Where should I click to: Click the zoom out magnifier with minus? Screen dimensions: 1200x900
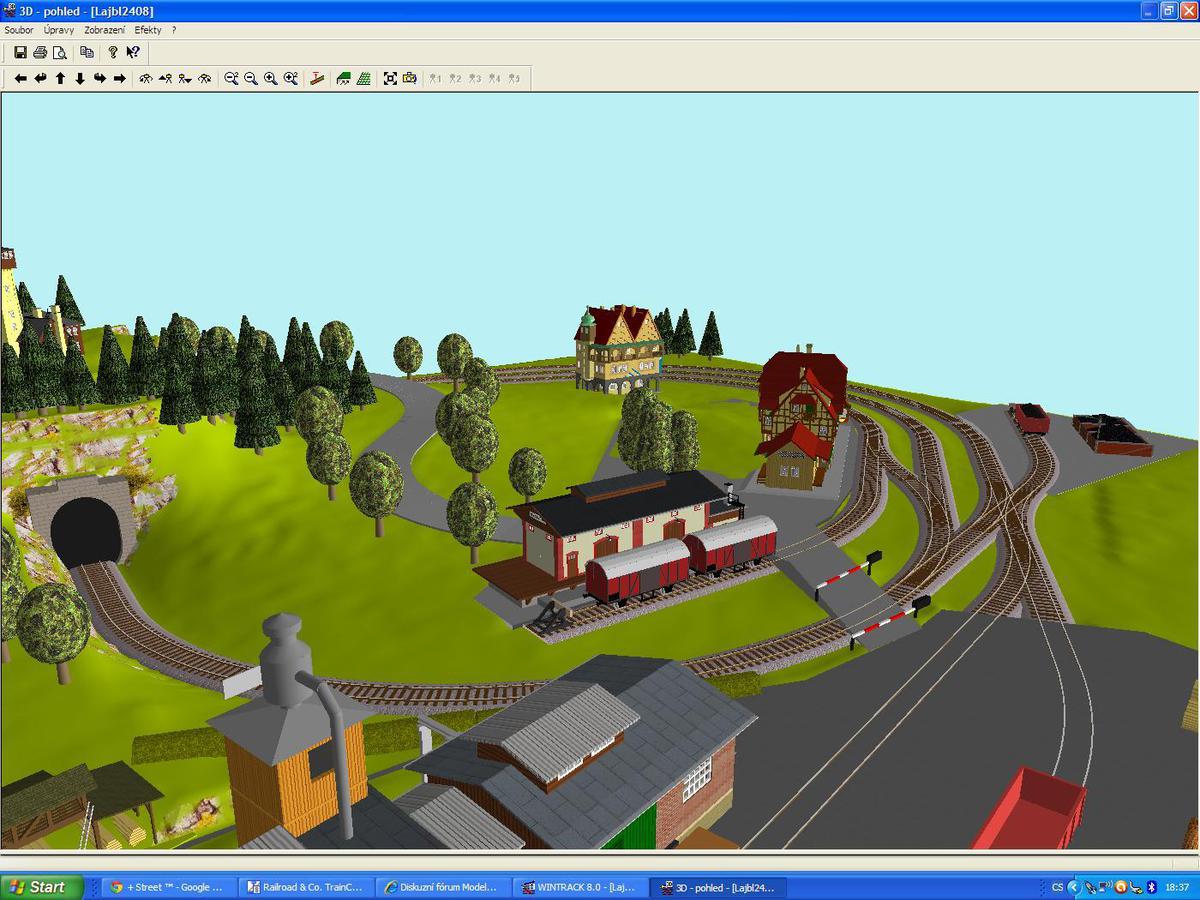coord(251,78)
